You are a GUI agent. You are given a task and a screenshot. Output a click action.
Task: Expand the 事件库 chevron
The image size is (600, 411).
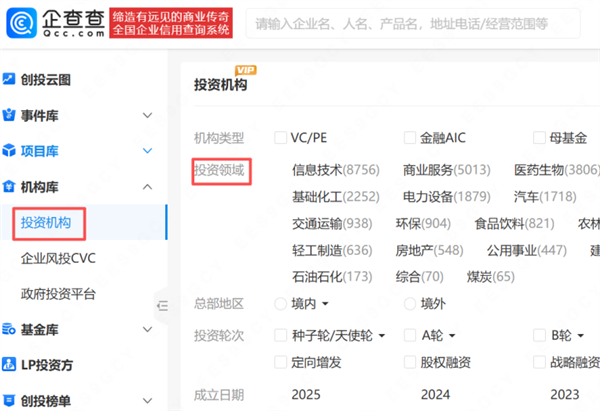pyautogui.click(x=147, y=115)
